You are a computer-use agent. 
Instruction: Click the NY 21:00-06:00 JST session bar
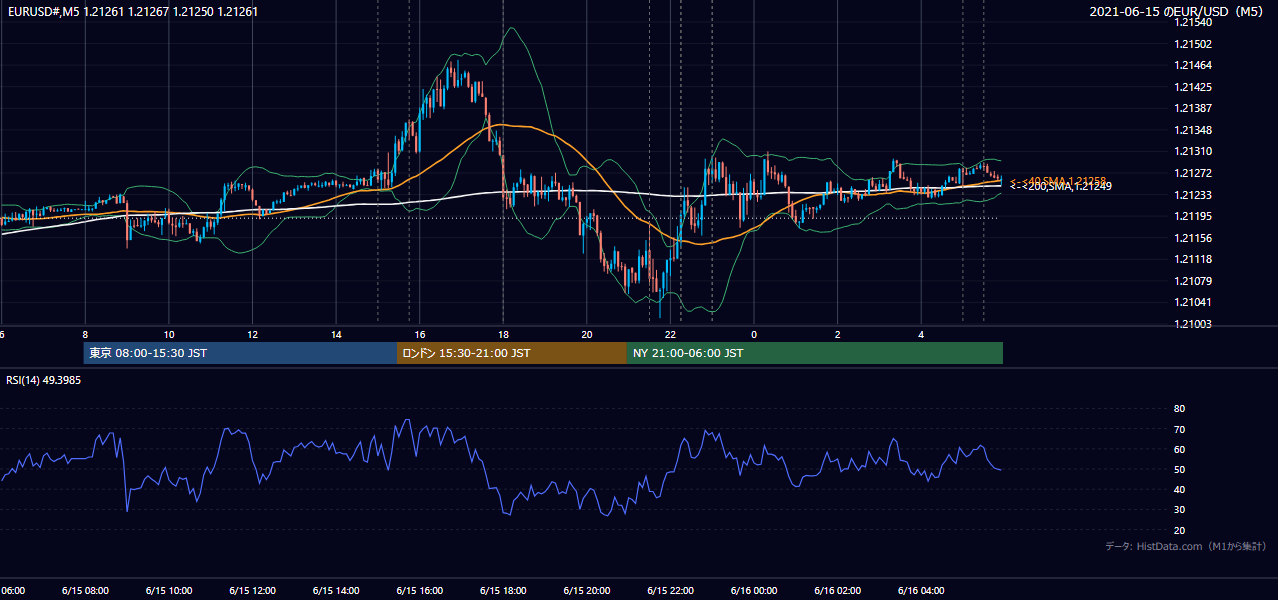815,353
